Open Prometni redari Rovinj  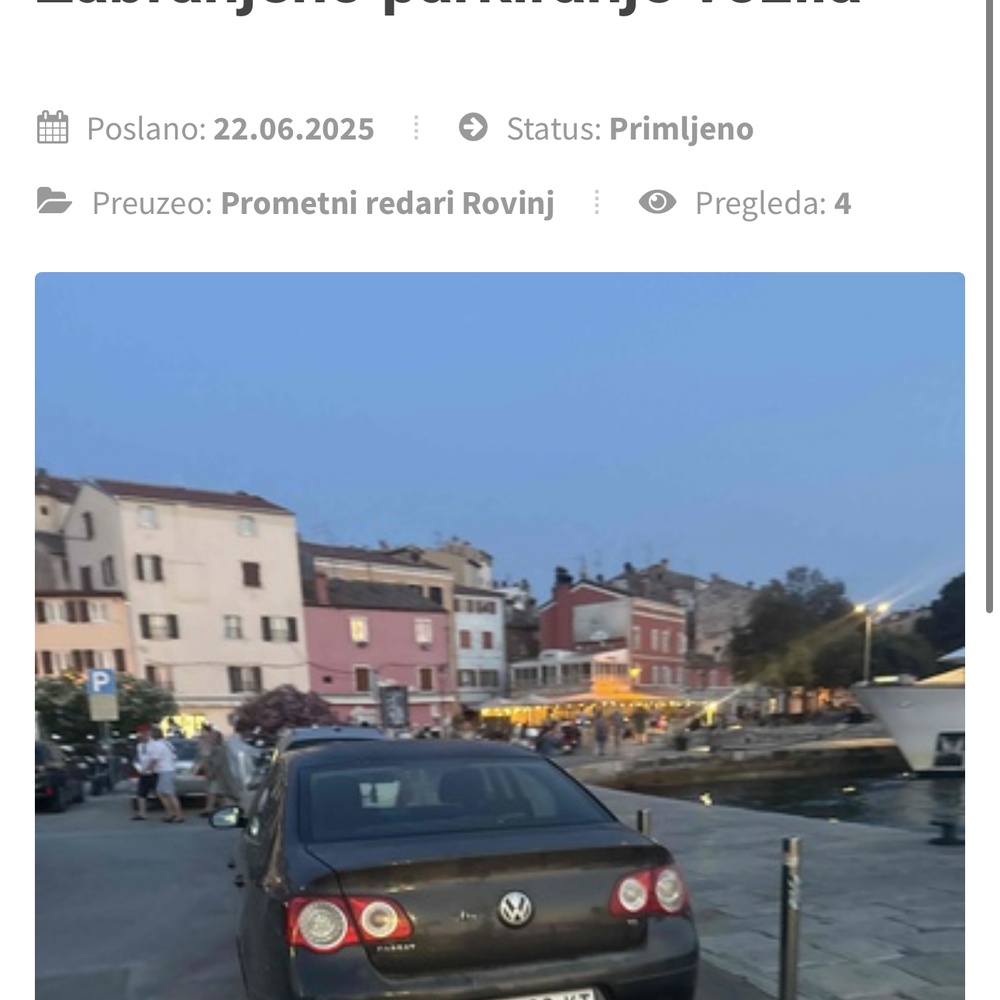pos(387,203)
